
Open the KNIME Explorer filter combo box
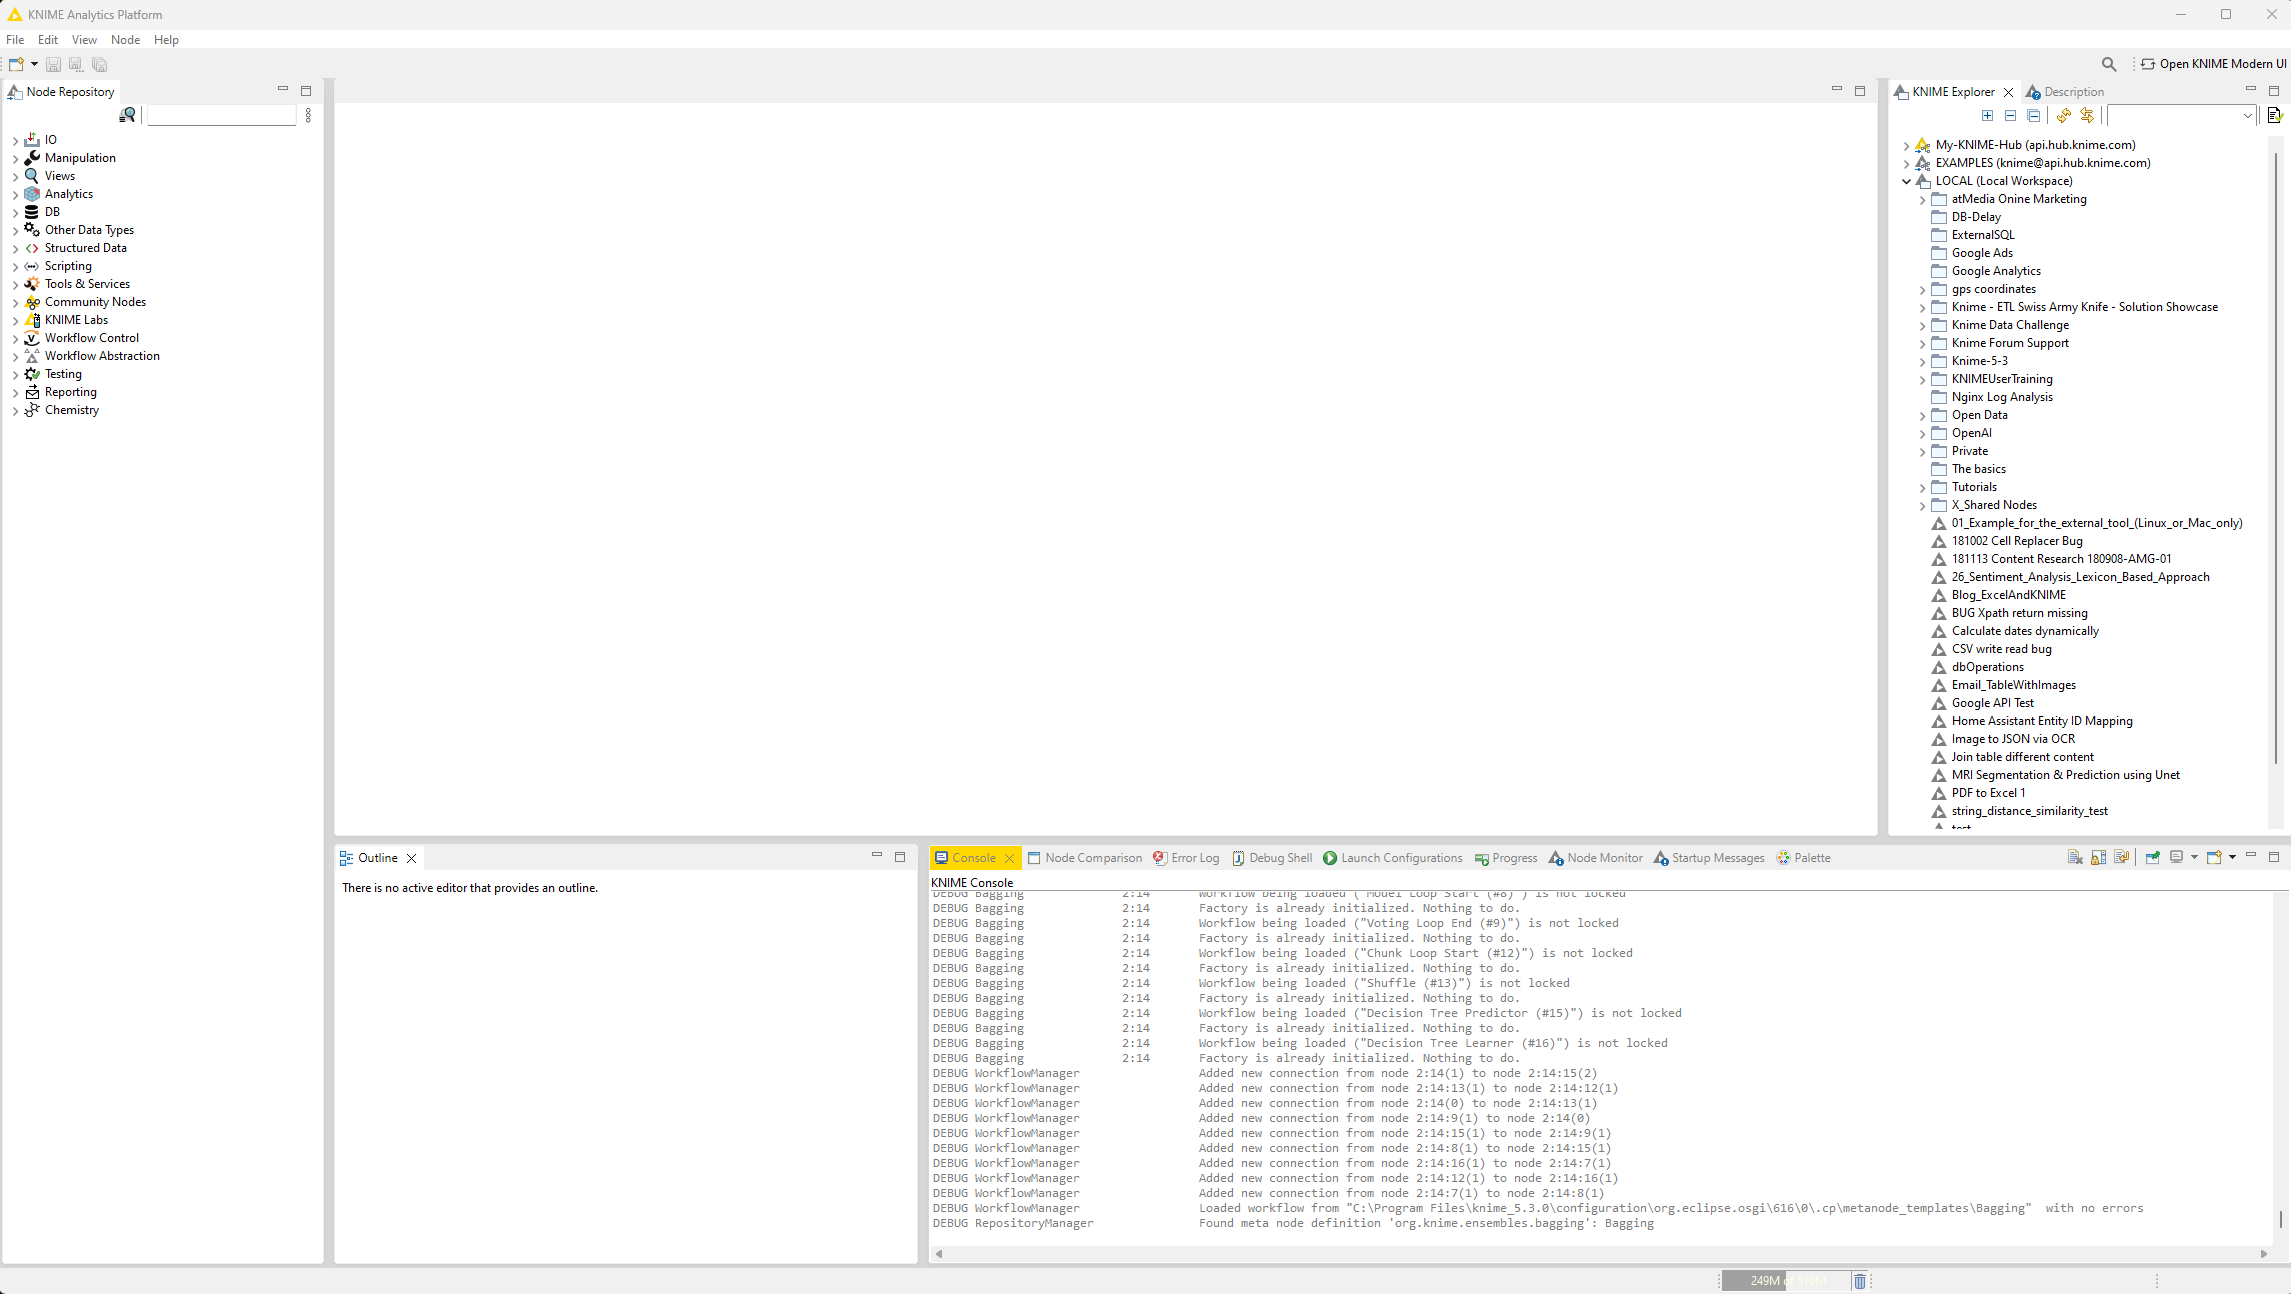[2181, 116]
